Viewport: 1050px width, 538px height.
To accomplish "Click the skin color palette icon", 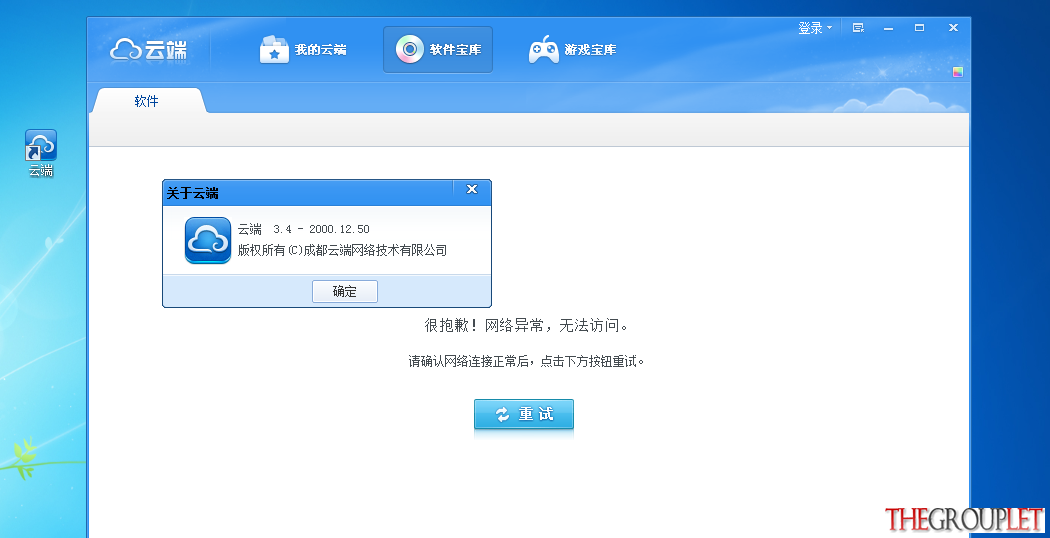I will (x=958, y=72).
